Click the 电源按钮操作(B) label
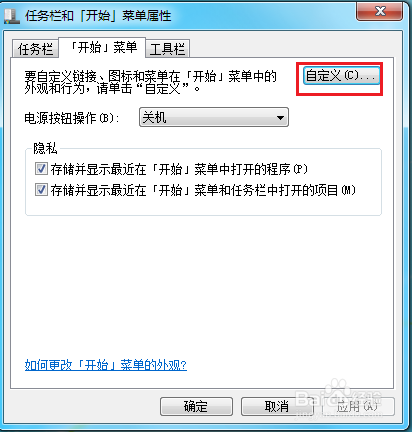Image resolution: width=412 pixels, height=432 pixels. [71, 118]
